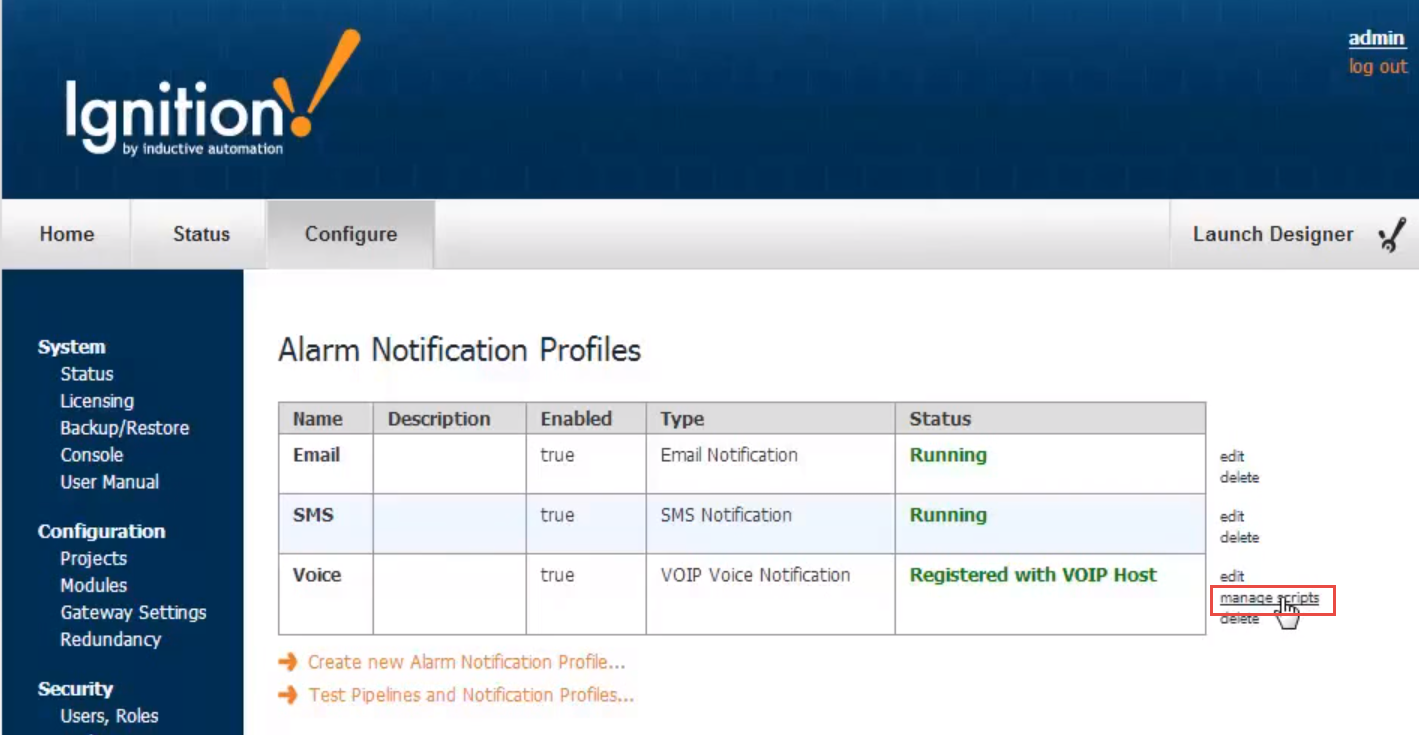Select the Configure tab
Viewport: 1419px width, 735px height.
point(350,235)
